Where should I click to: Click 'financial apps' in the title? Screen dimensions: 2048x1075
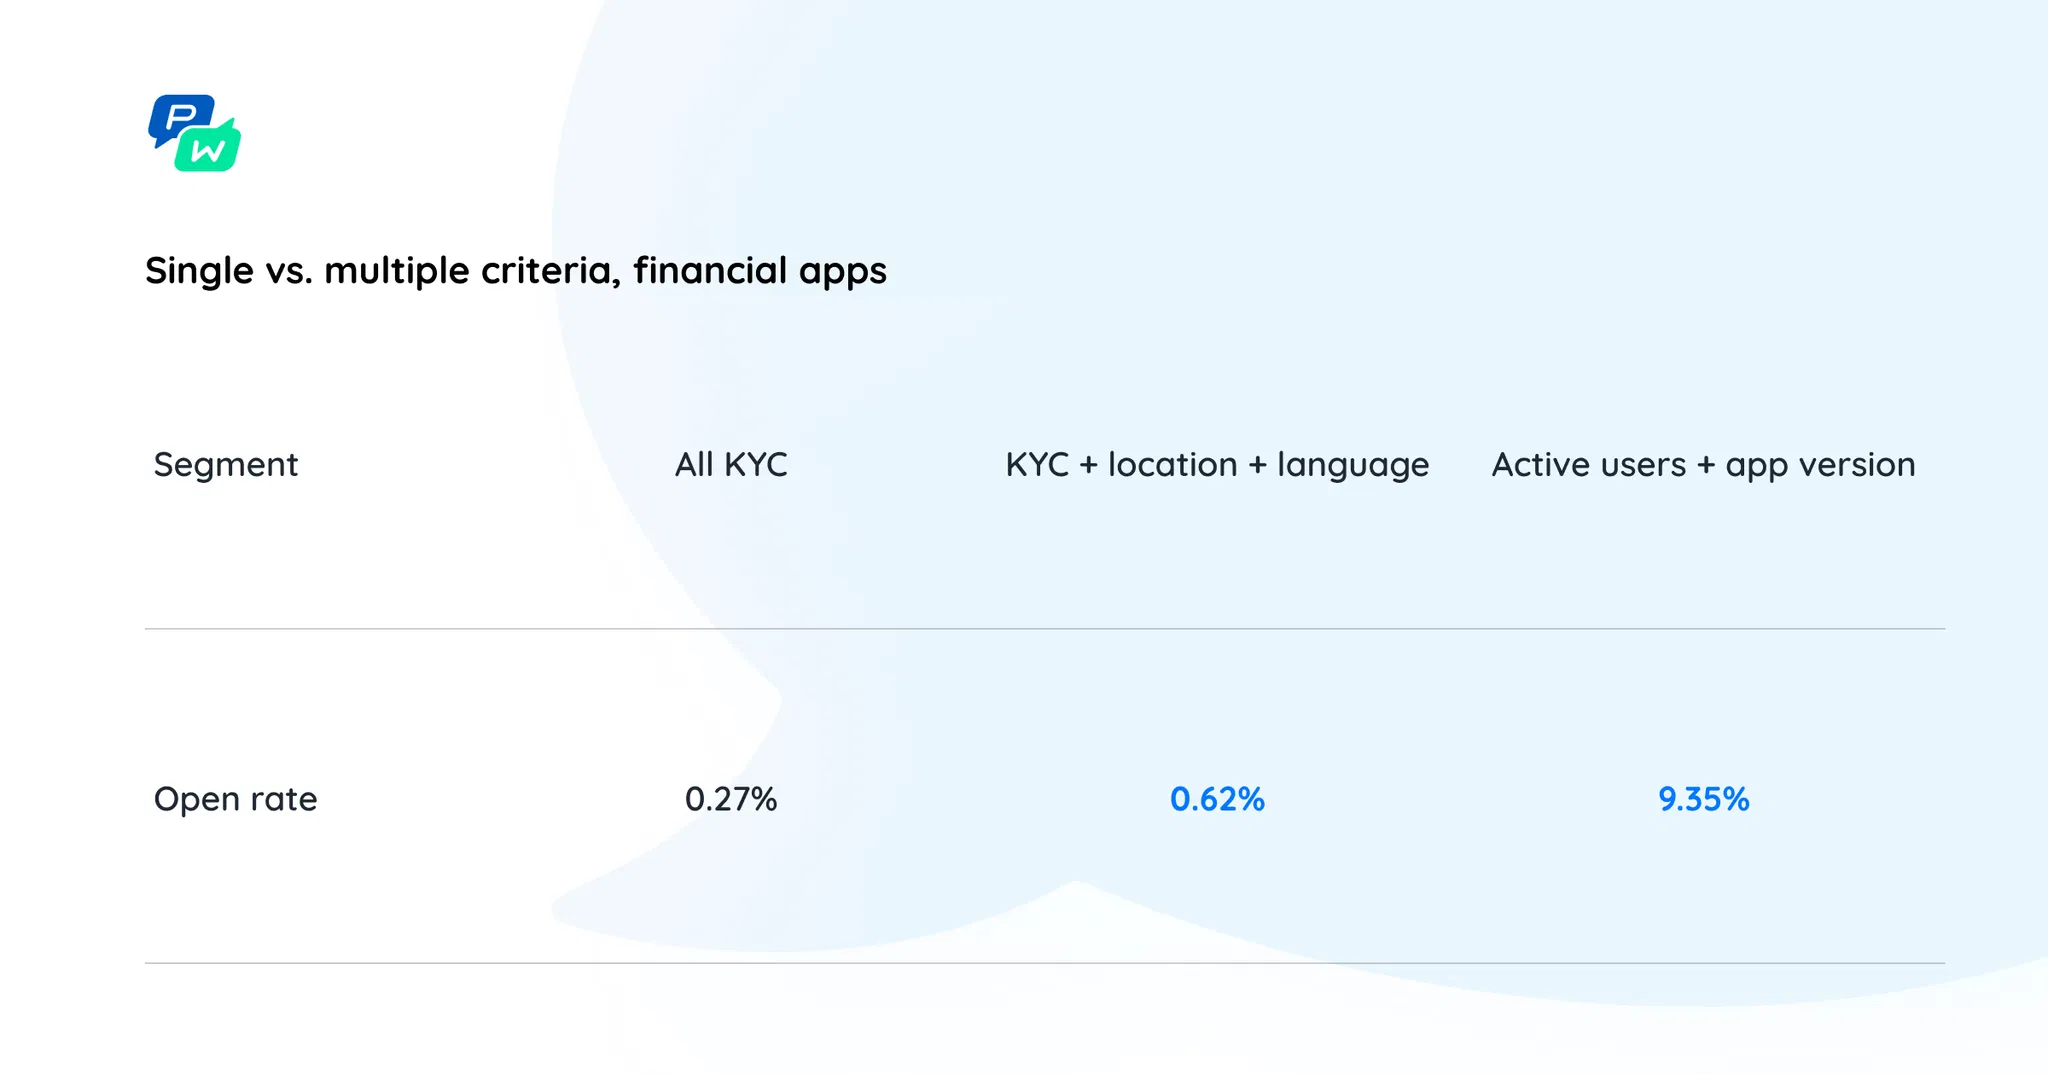click(x=760, y=271)
